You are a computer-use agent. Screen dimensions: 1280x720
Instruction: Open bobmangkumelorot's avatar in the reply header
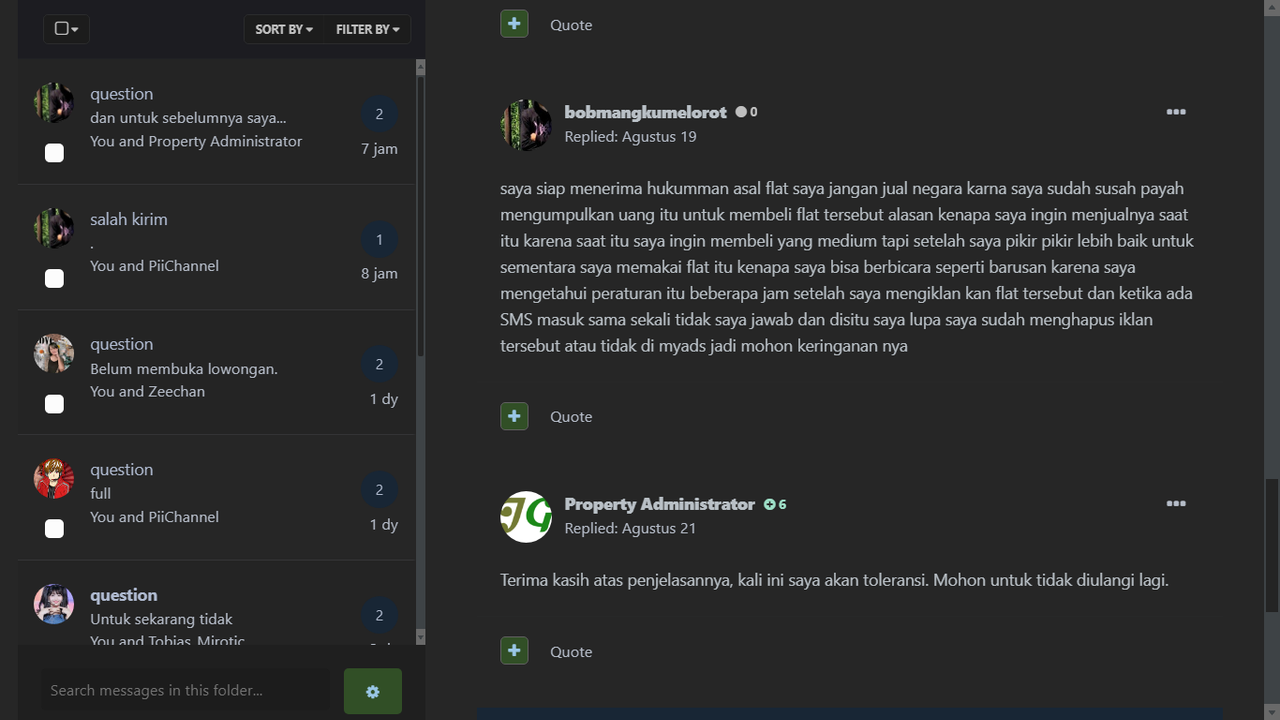[x=526, y=125]
